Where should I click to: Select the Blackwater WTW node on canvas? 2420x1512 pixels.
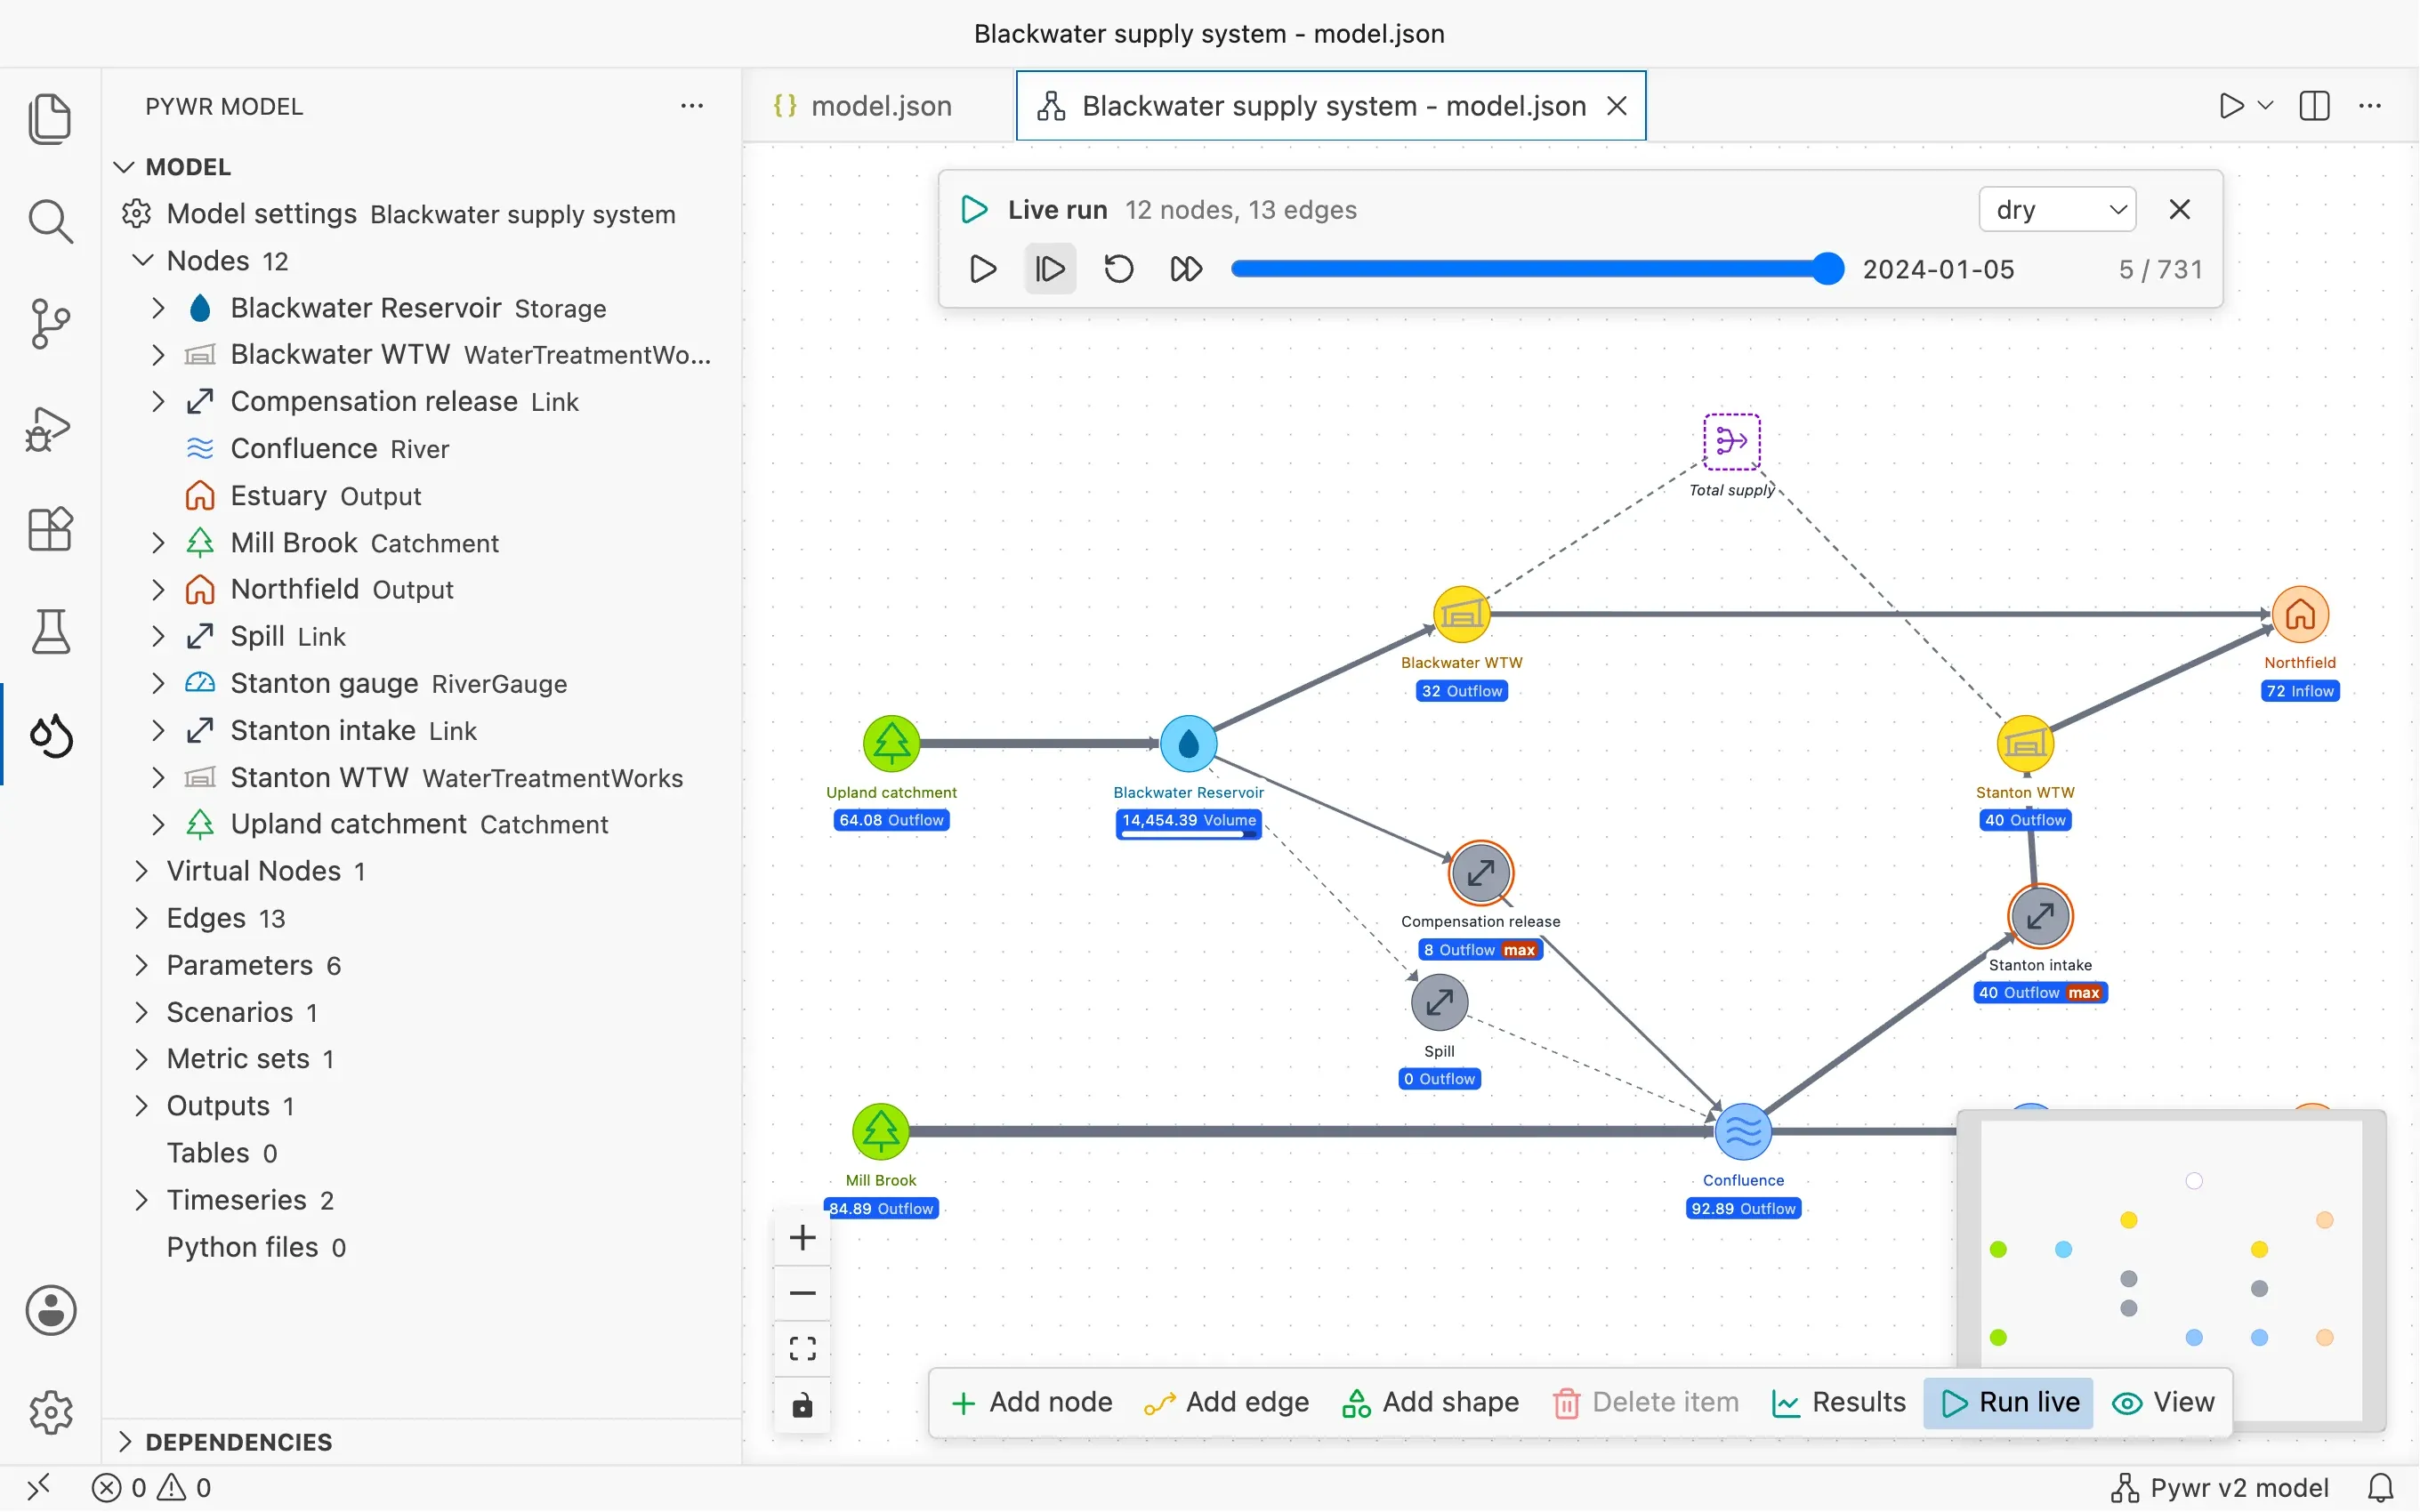[x=1461, y=614]
